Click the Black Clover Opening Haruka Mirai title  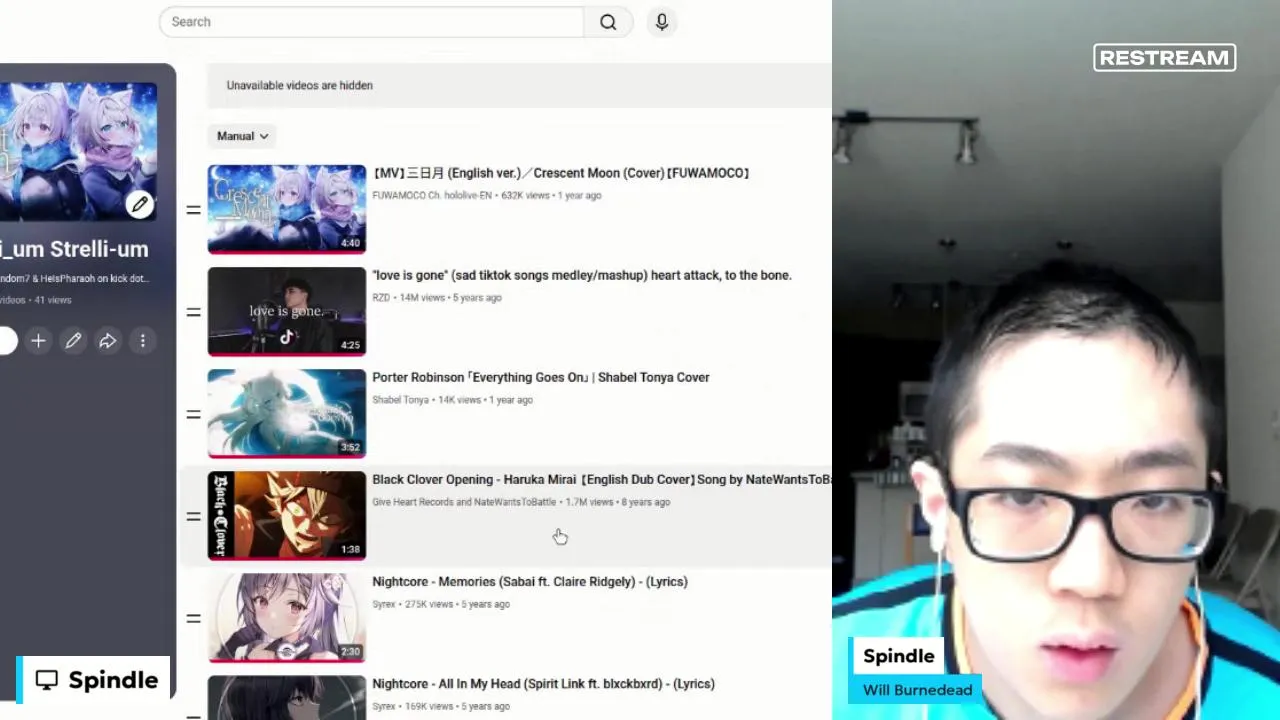coord(602,480)
